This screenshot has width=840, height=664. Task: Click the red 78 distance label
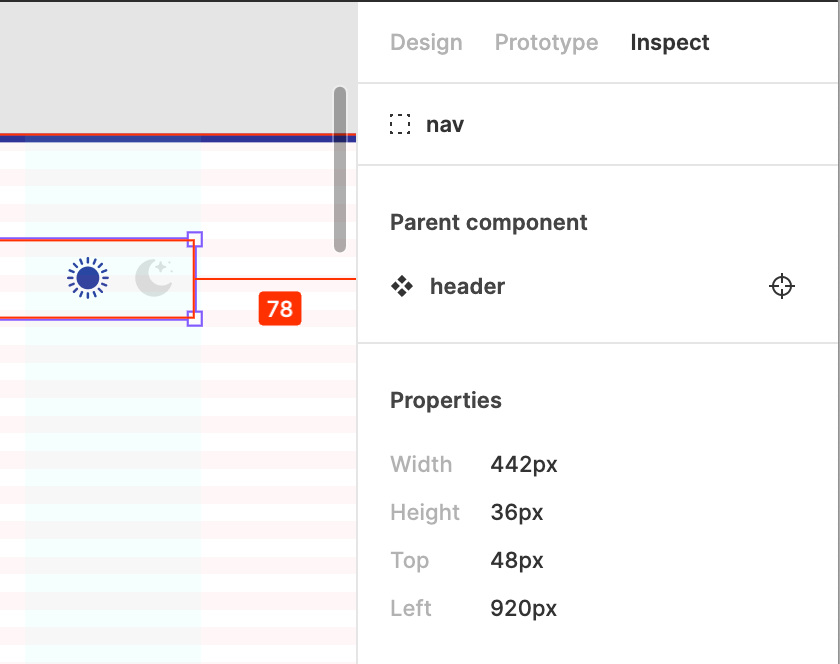280,309
